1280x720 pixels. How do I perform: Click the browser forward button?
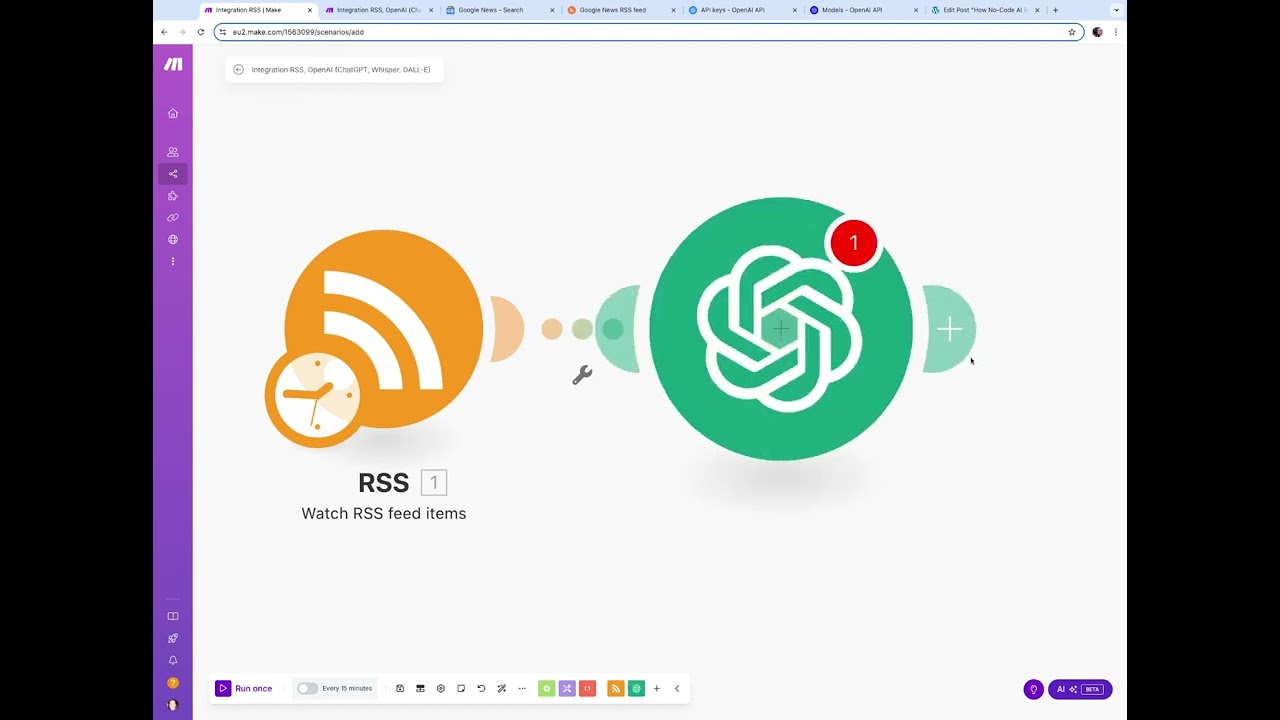coord(182,32)
